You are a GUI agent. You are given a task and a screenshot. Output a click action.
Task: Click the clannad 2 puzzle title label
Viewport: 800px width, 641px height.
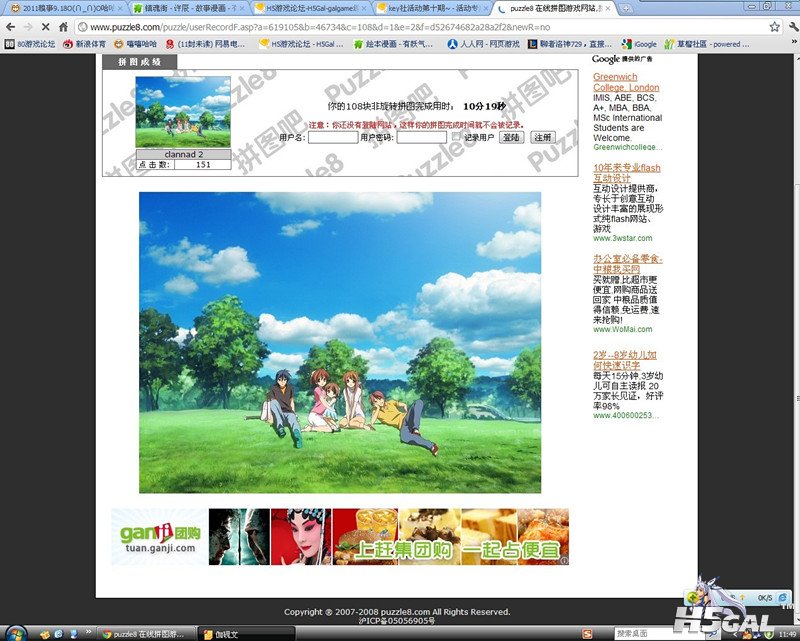click(184, 154)
